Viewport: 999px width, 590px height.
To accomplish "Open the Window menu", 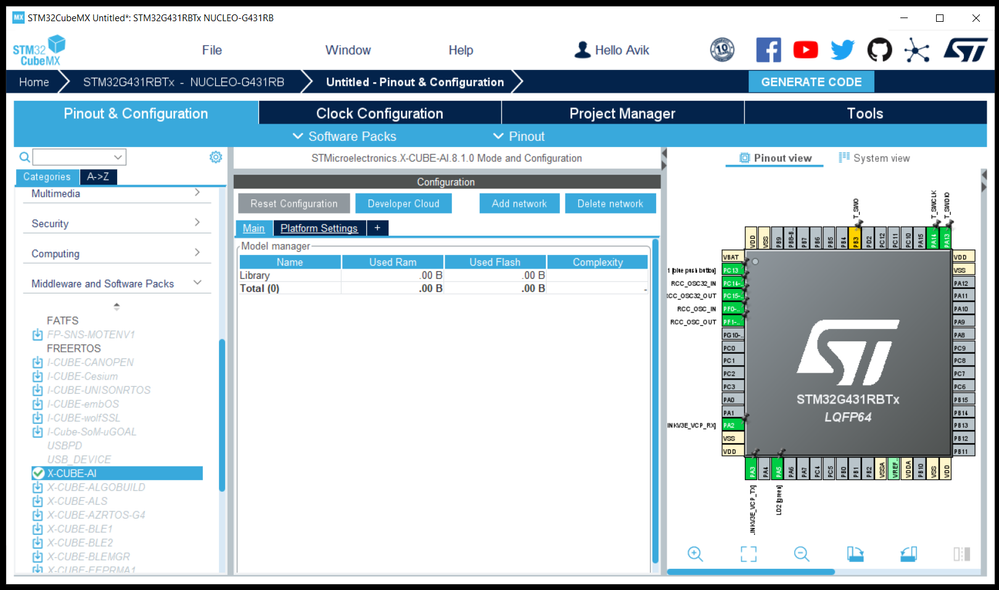I will pos(348,50).
